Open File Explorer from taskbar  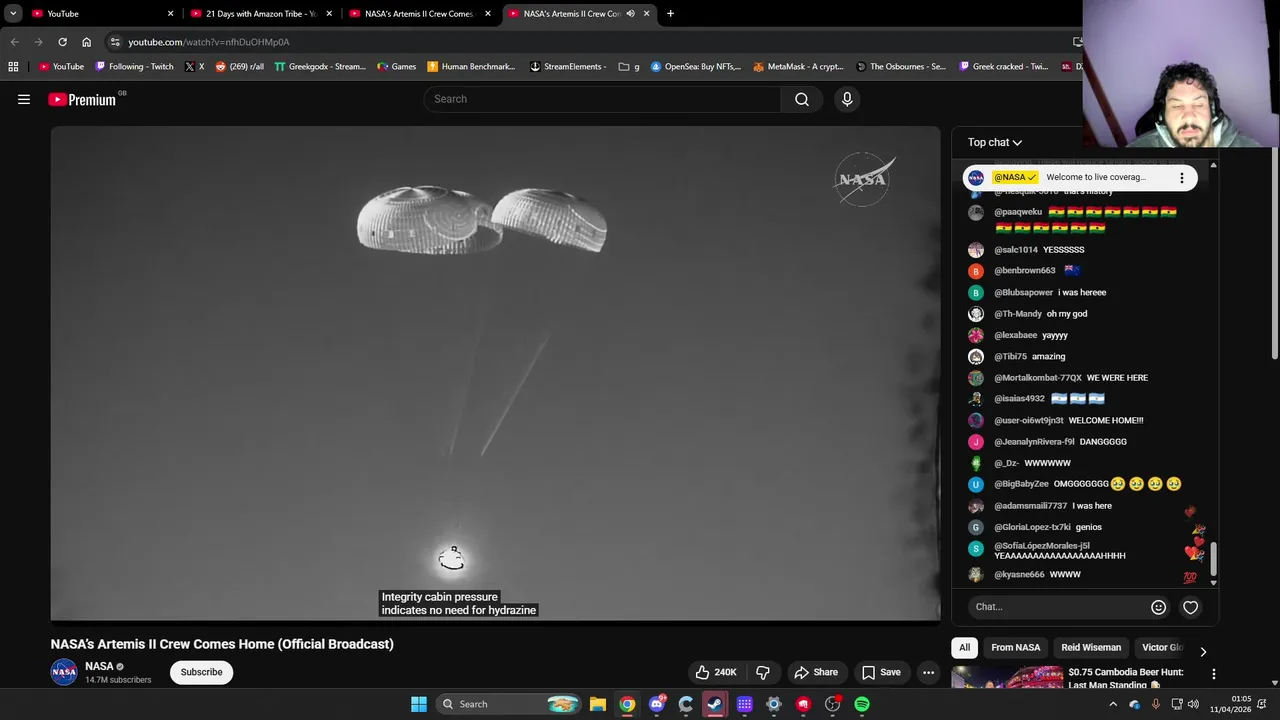tap(597, 704)
